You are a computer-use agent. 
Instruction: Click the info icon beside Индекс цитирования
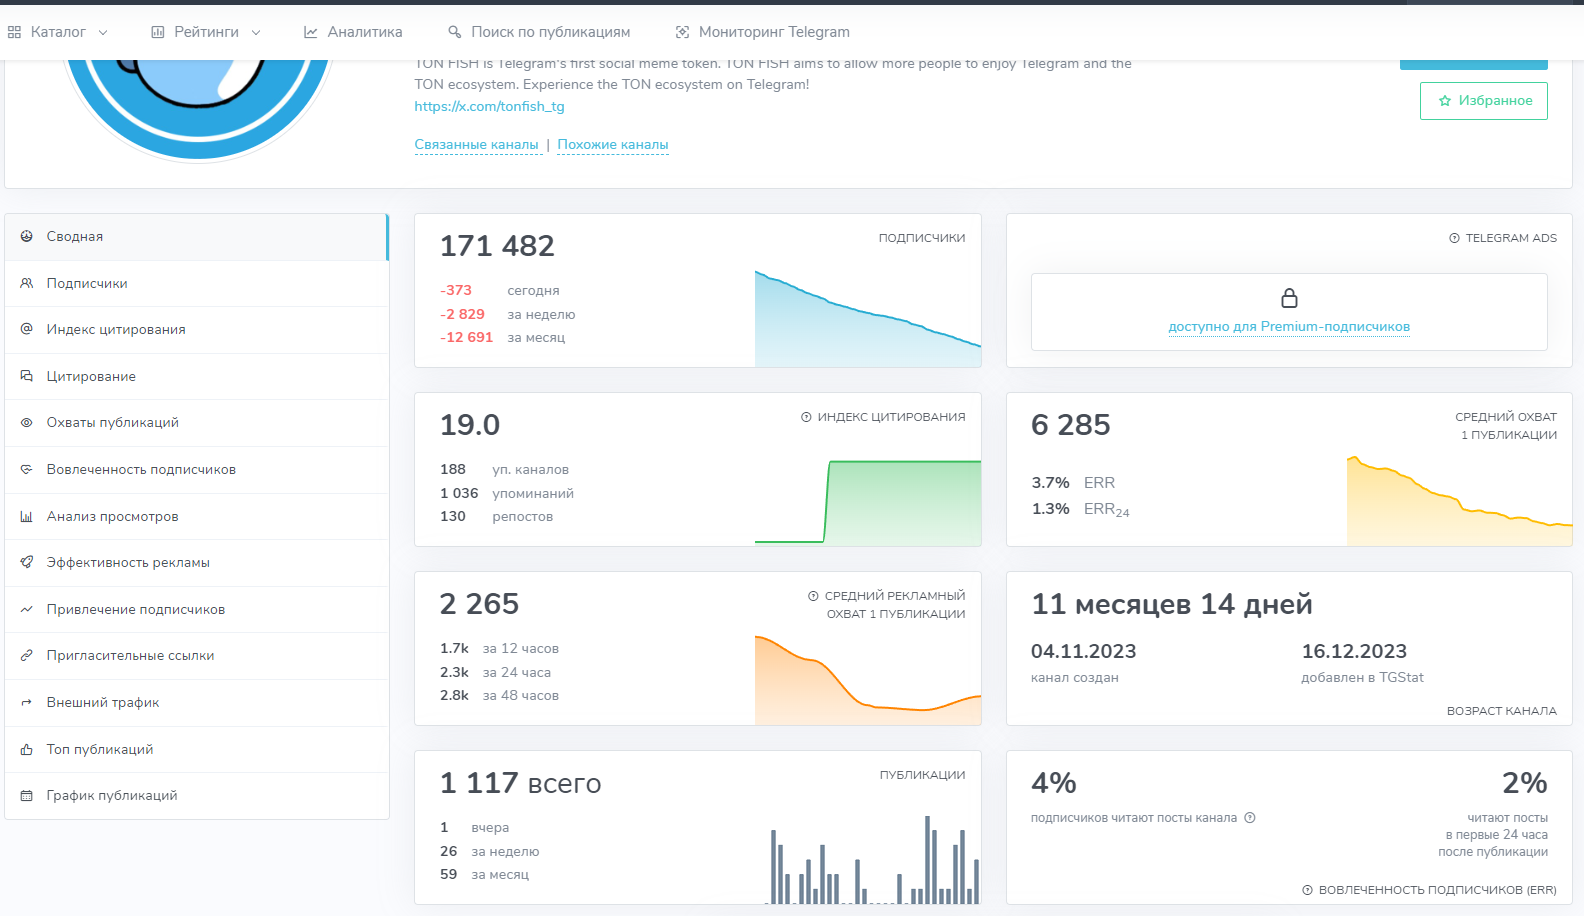tap(806, 417)
